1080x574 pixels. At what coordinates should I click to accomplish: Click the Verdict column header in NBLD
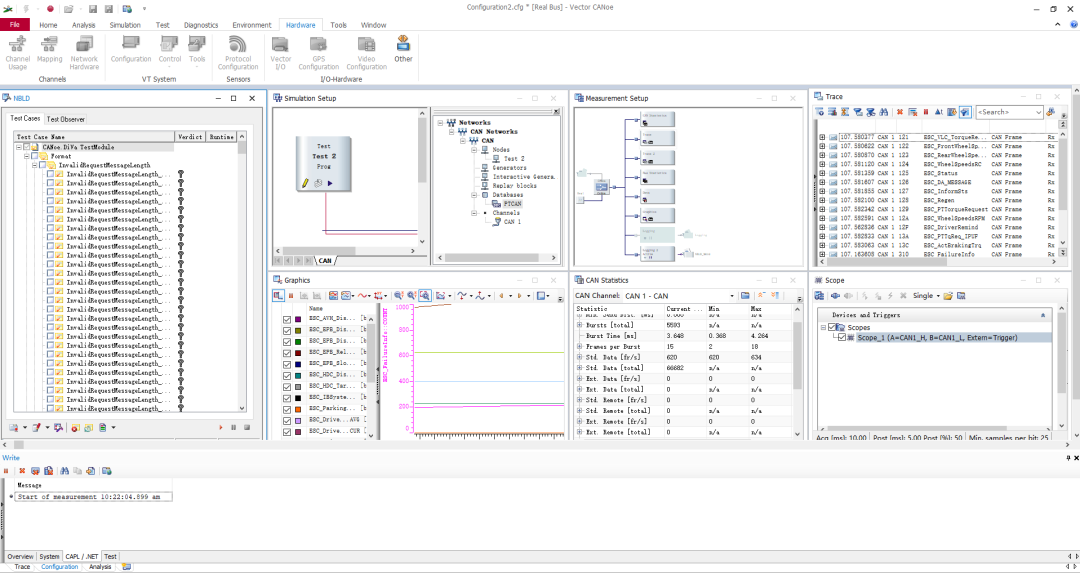[190, 137]
